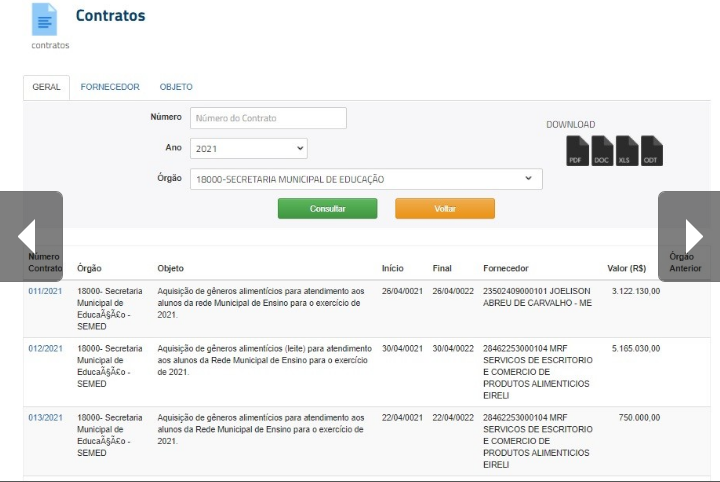The image size is (720, 482).
Task: Click the Início column header
Action: [x=393, y=269]
